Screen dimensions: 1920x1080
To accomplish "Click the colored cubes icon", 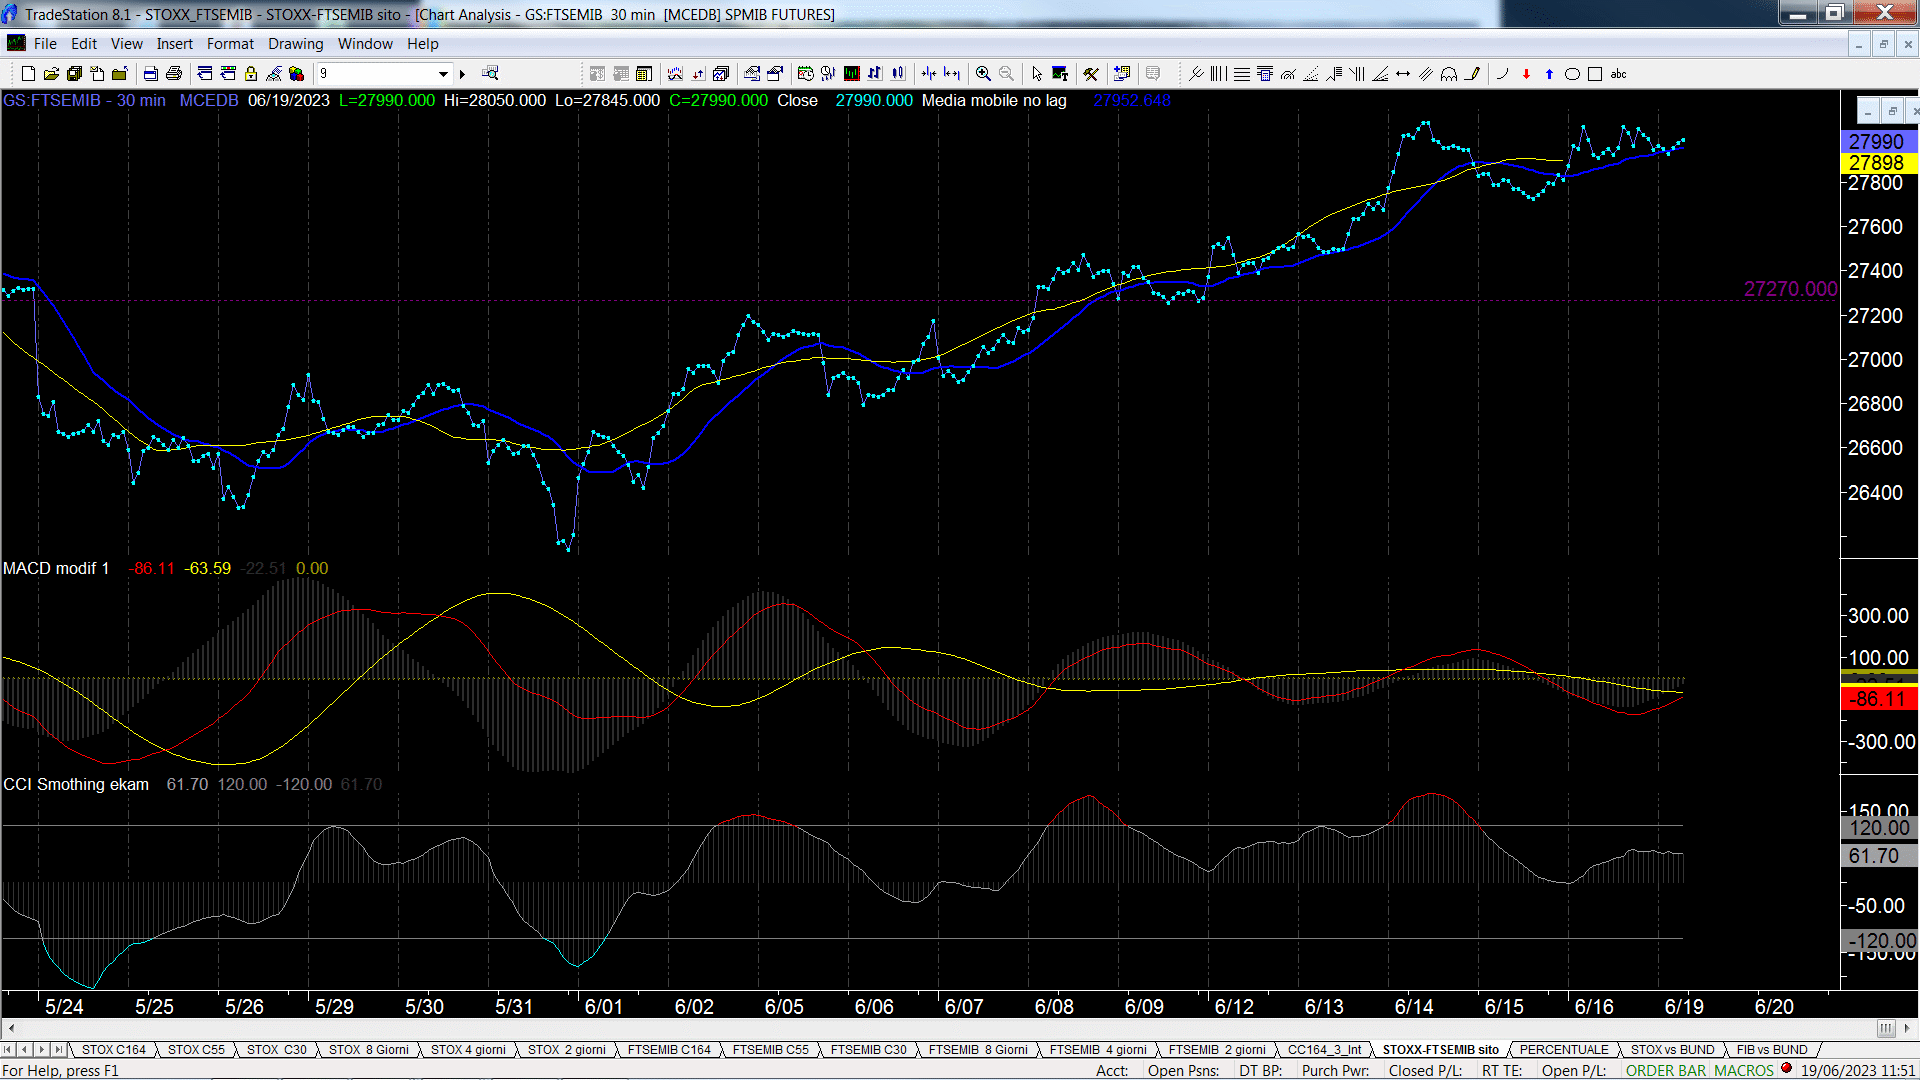I will coord(297,73).
